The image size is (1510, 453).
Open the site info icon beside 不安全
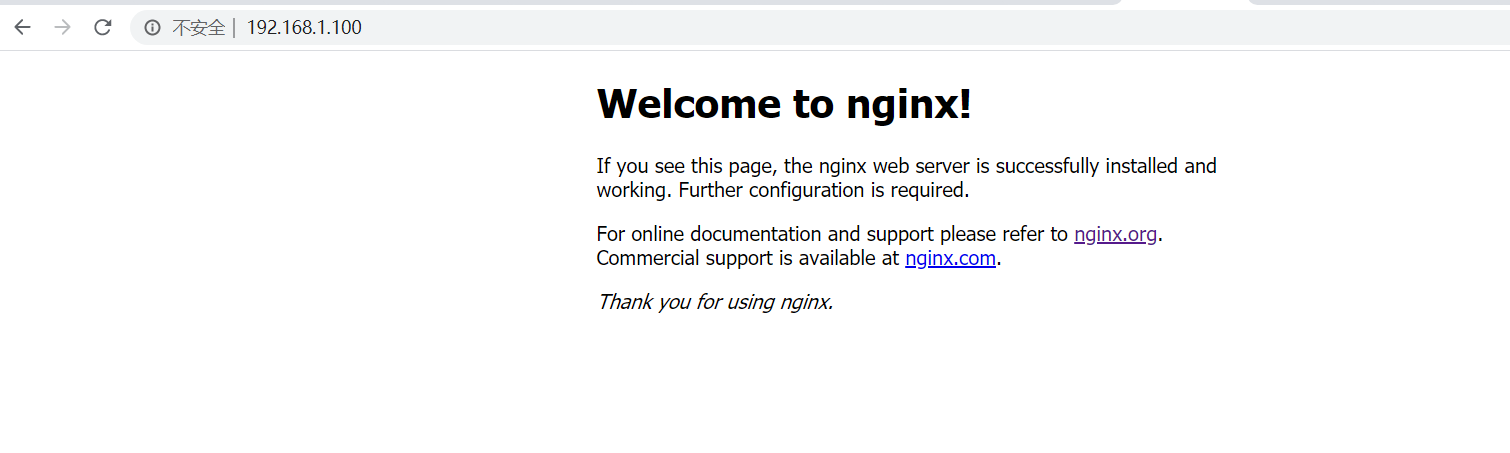coord(152,28)
